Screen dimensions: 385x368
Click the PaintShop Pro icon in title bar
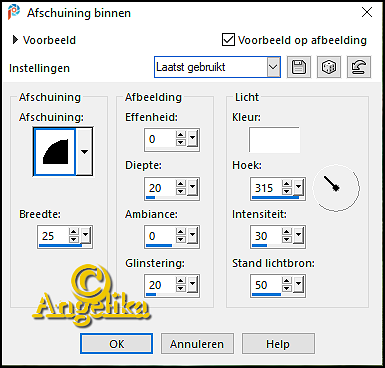(x=14, y=13)
